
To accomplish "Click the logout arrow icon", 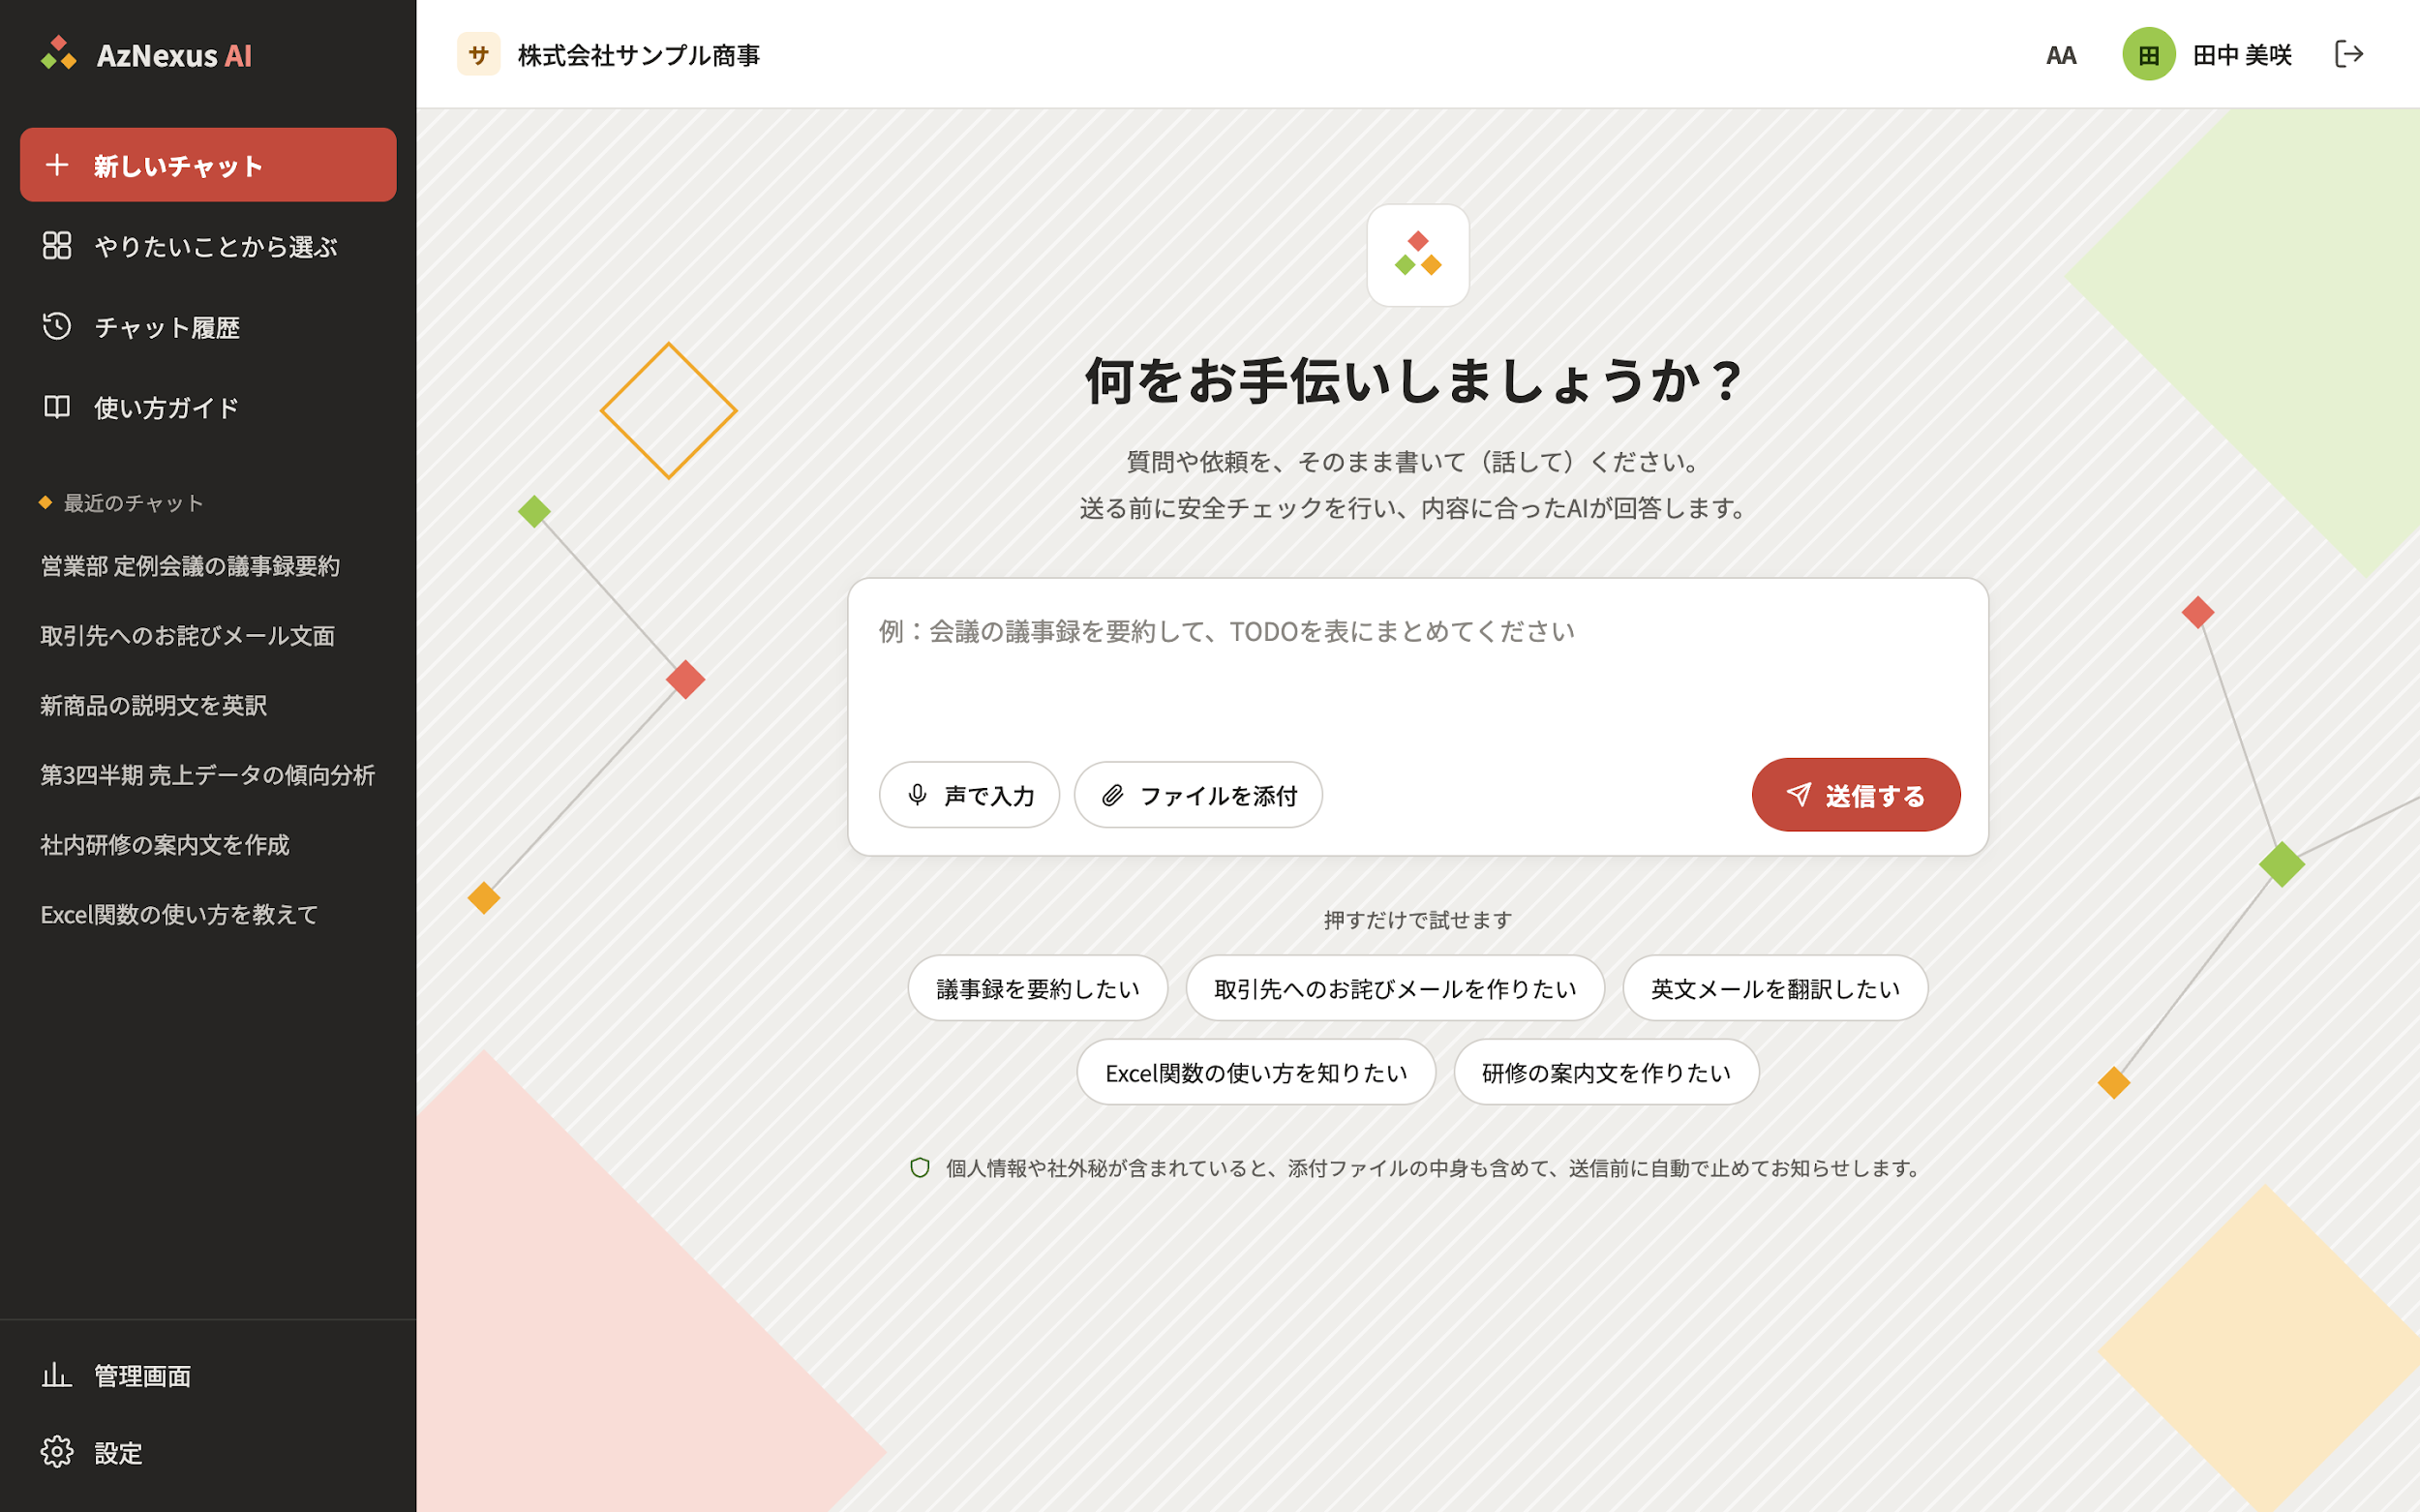I will point(2349,54).
